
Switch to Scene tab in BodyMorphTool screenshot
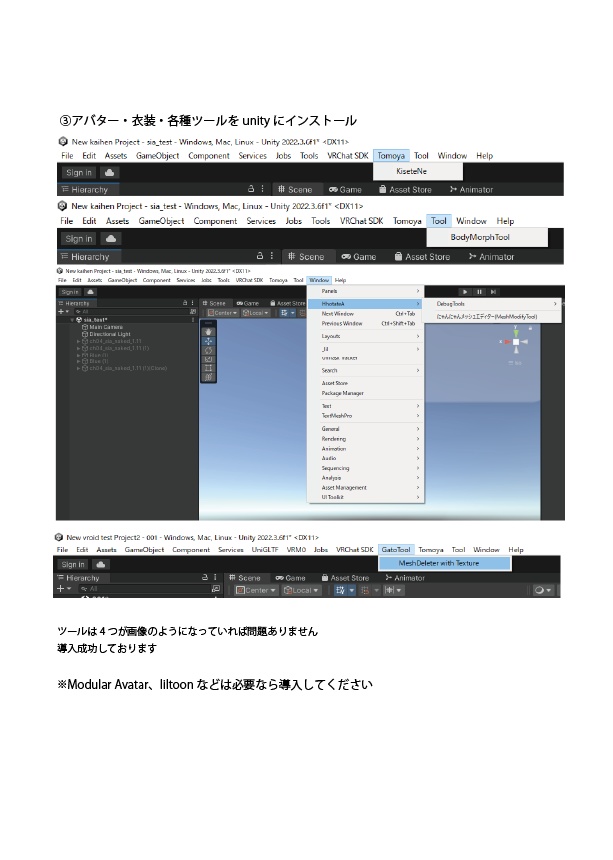coord(306,257)
